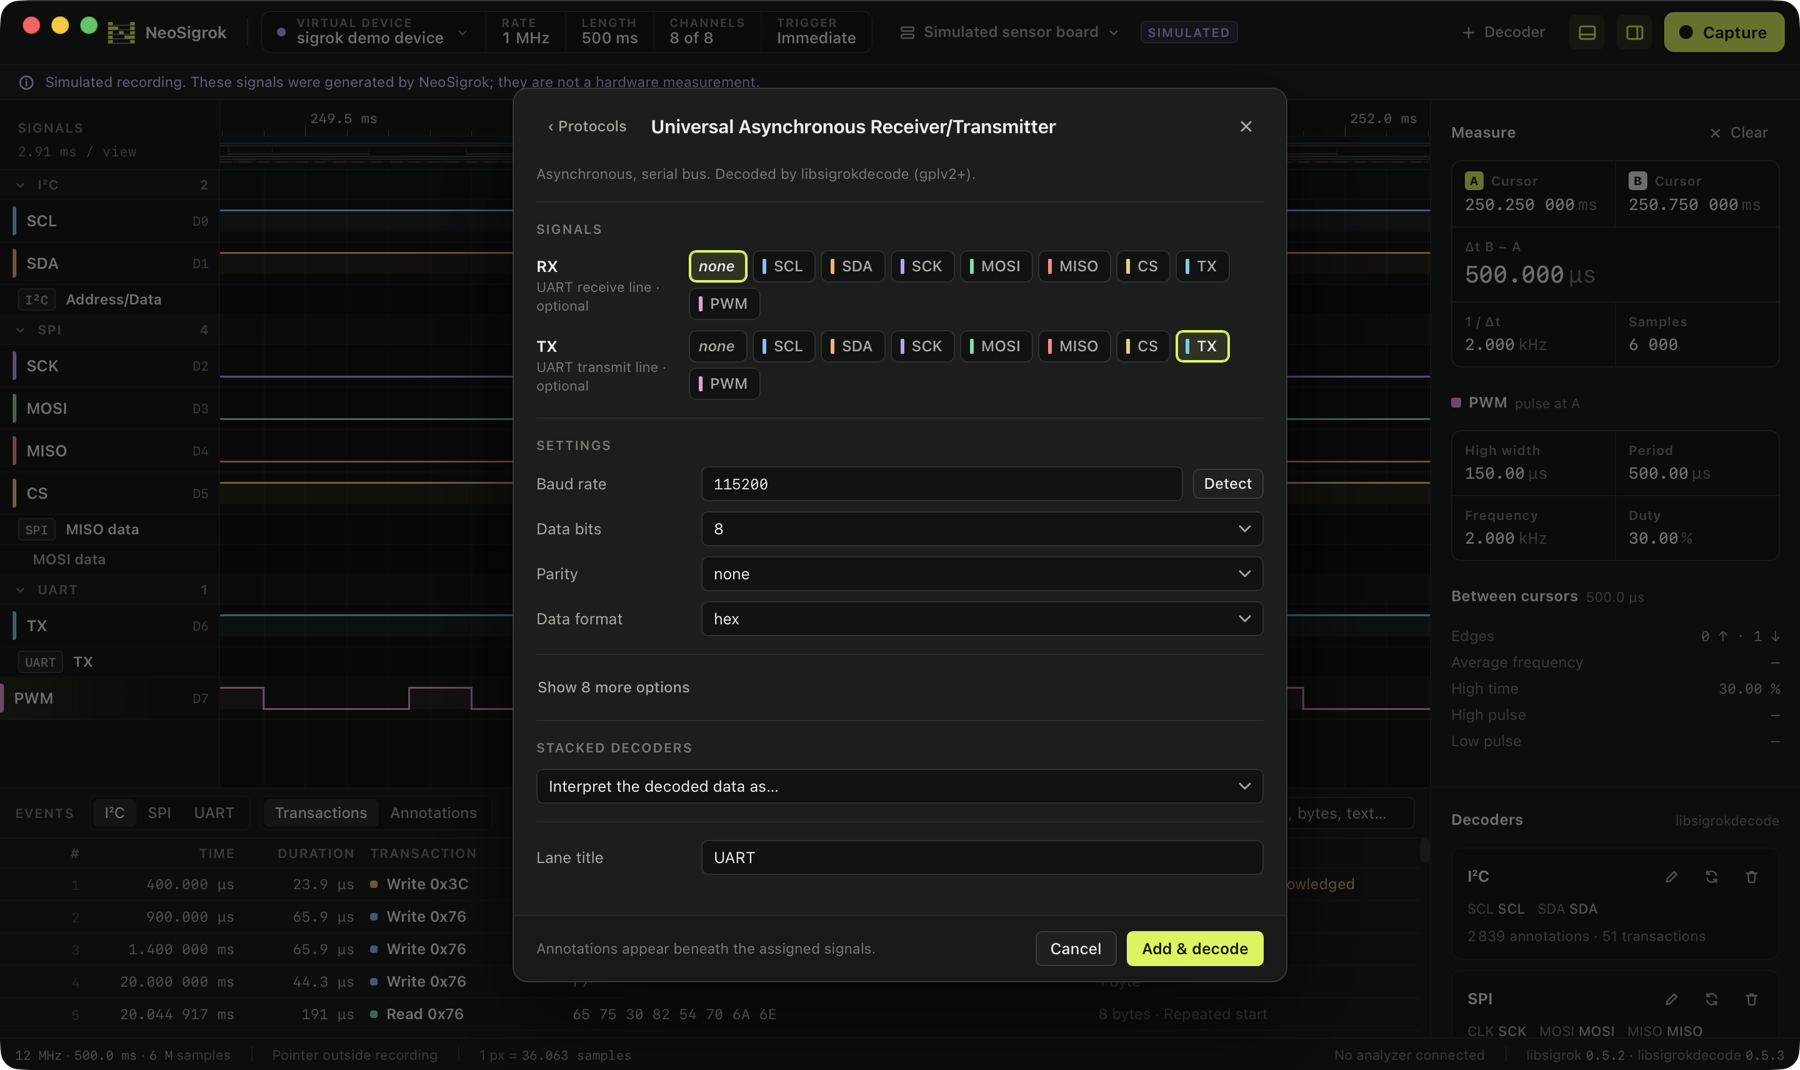The width and height of the screenshot is (1800, 1070).
Task: Collapse the I²C signal group
Action: [x=20, y=185]
